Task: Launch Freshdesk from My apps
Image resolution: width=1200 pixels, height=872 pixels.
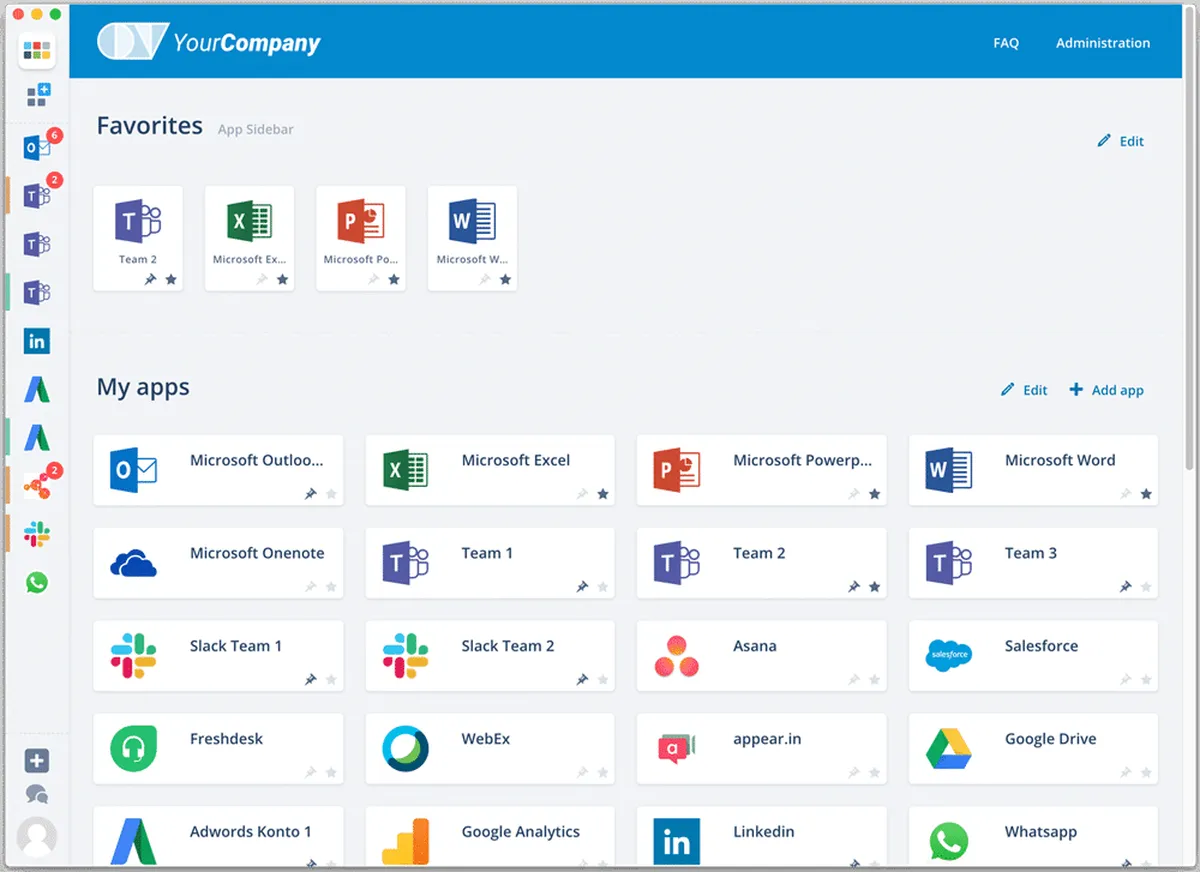Action: coord(218,749)
